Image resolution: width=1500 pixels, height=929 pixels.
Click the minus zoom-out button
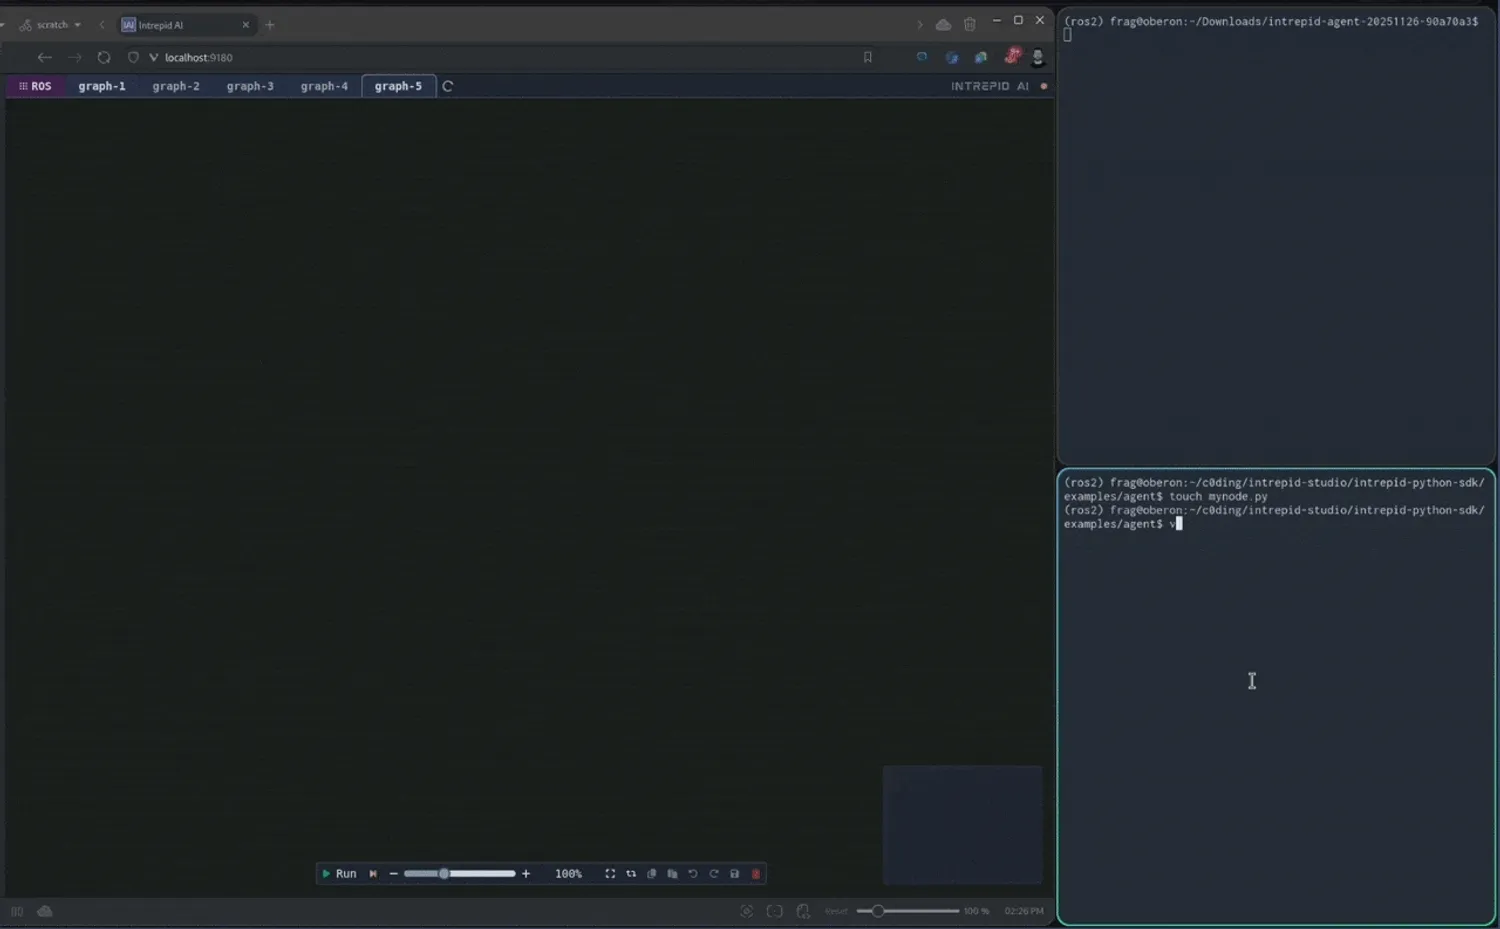pyautogui.click(x=393, y=874)
